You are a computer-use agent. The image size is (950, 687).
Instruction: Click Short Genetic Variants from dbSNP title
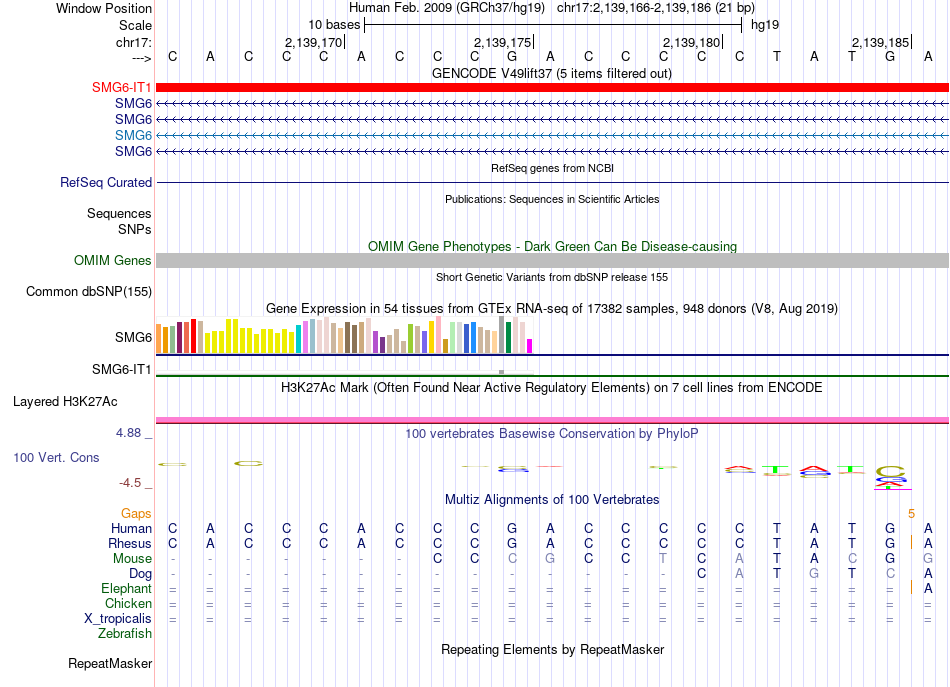(x=552, y=277)
